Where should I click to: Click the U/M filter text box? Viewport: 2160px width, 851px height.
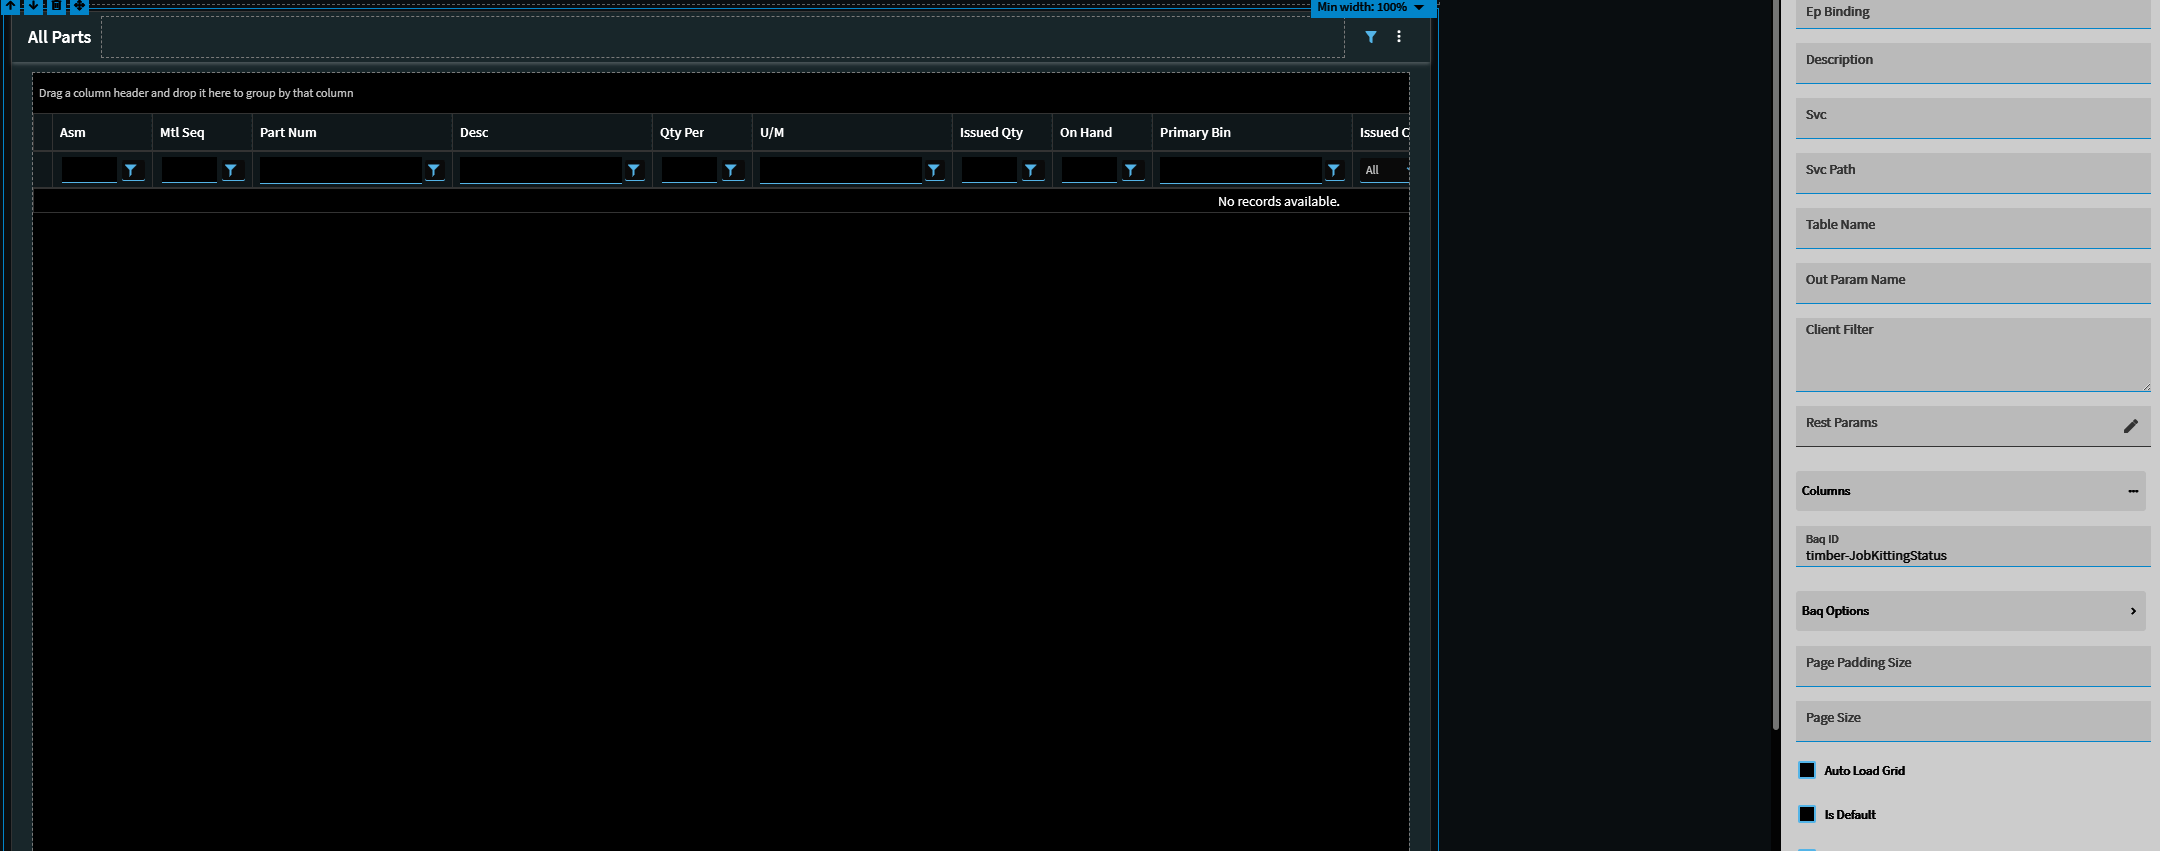pos(841,170)
